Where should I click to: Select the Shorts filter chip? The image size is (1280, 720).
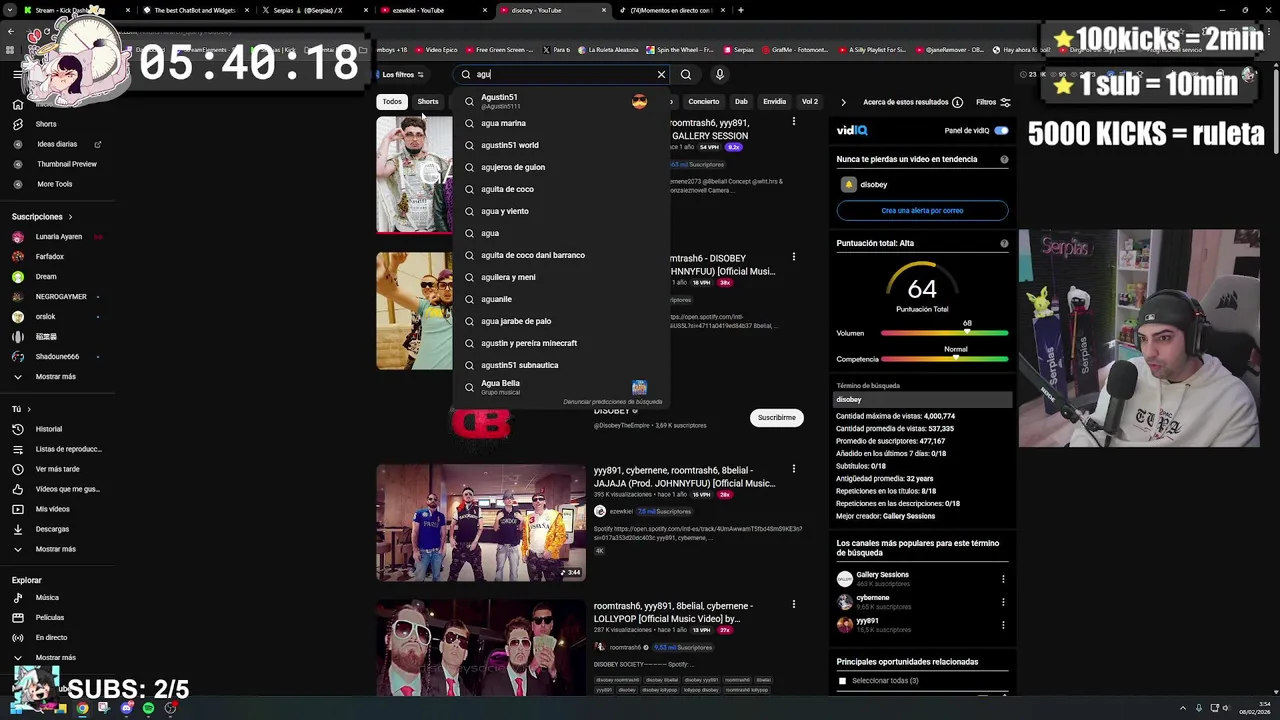click(x=428, y=101)
